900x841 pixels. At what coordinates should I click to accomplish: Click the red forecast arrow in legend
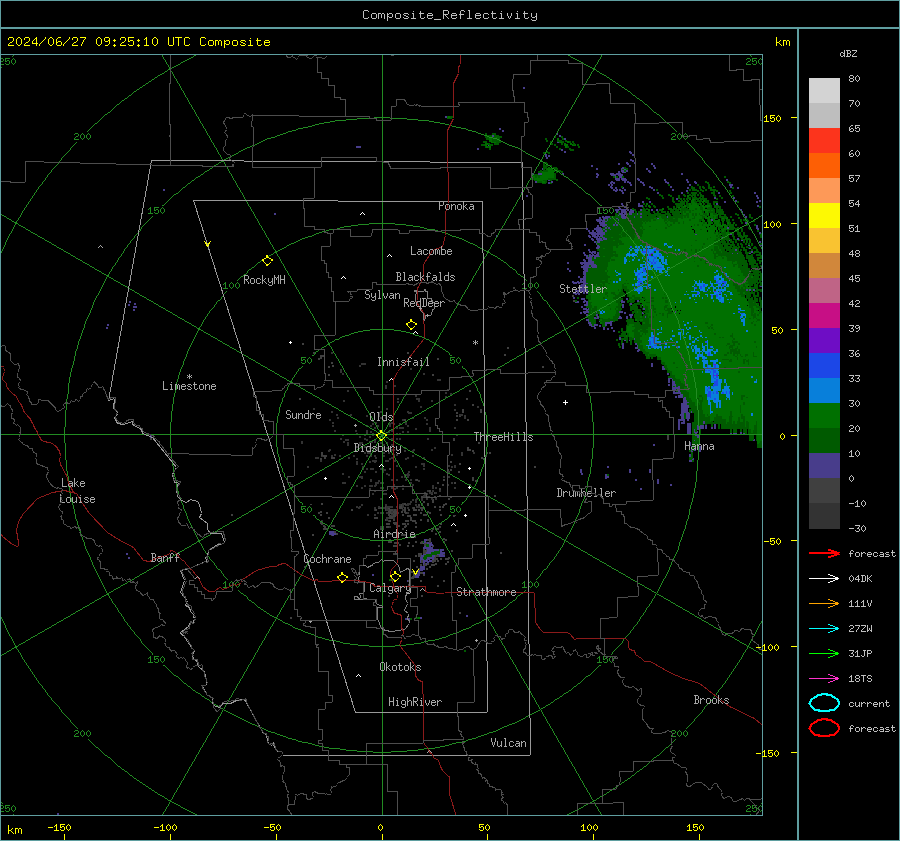click(824, 553)
